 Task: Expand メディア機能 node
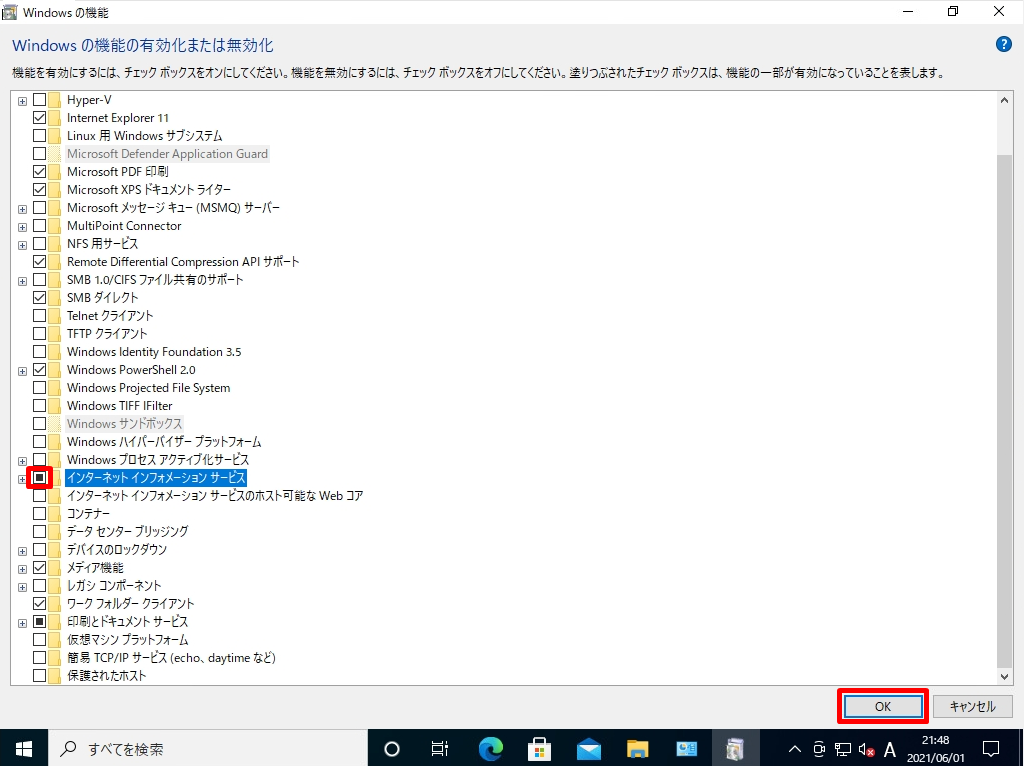[22, 569]
